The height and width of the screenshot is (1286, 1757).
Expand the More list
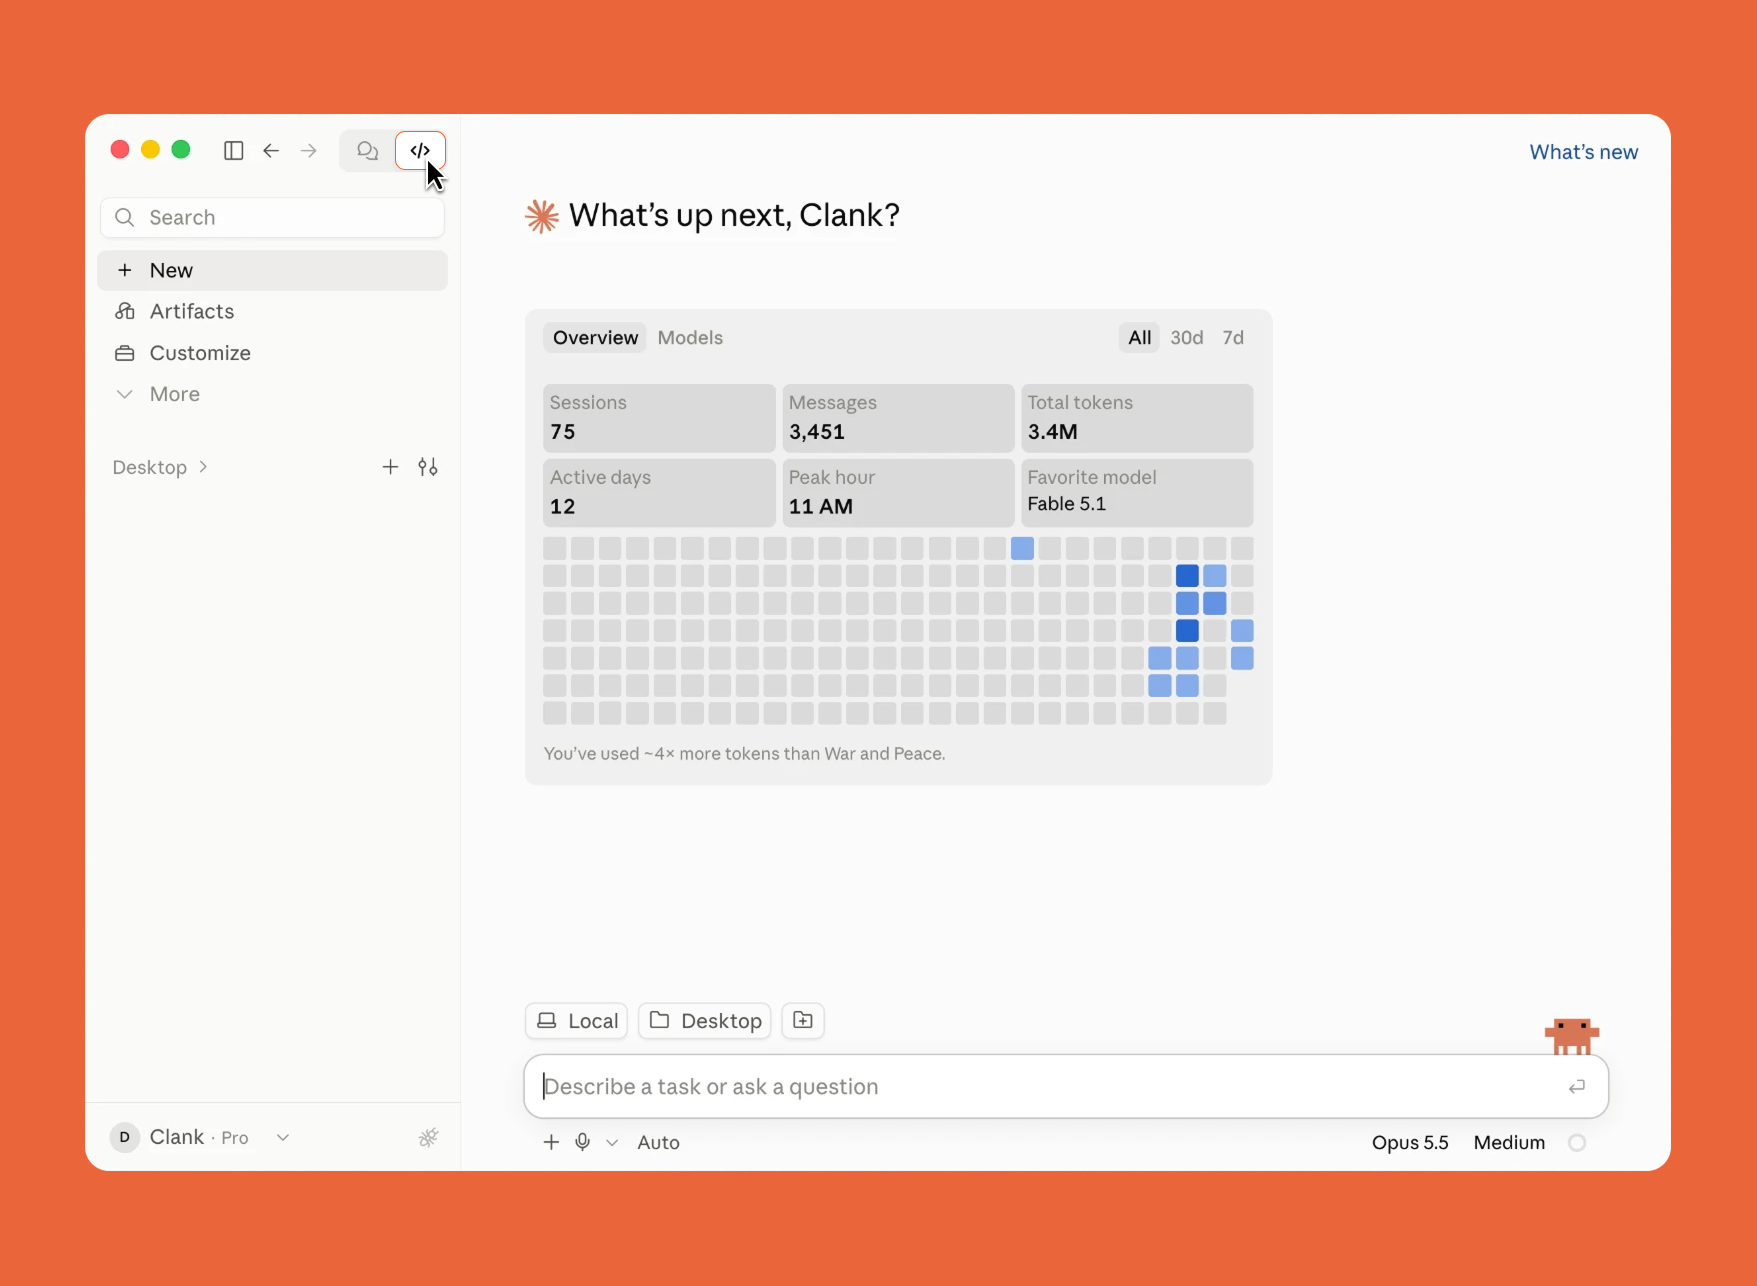tap(272, 394)
